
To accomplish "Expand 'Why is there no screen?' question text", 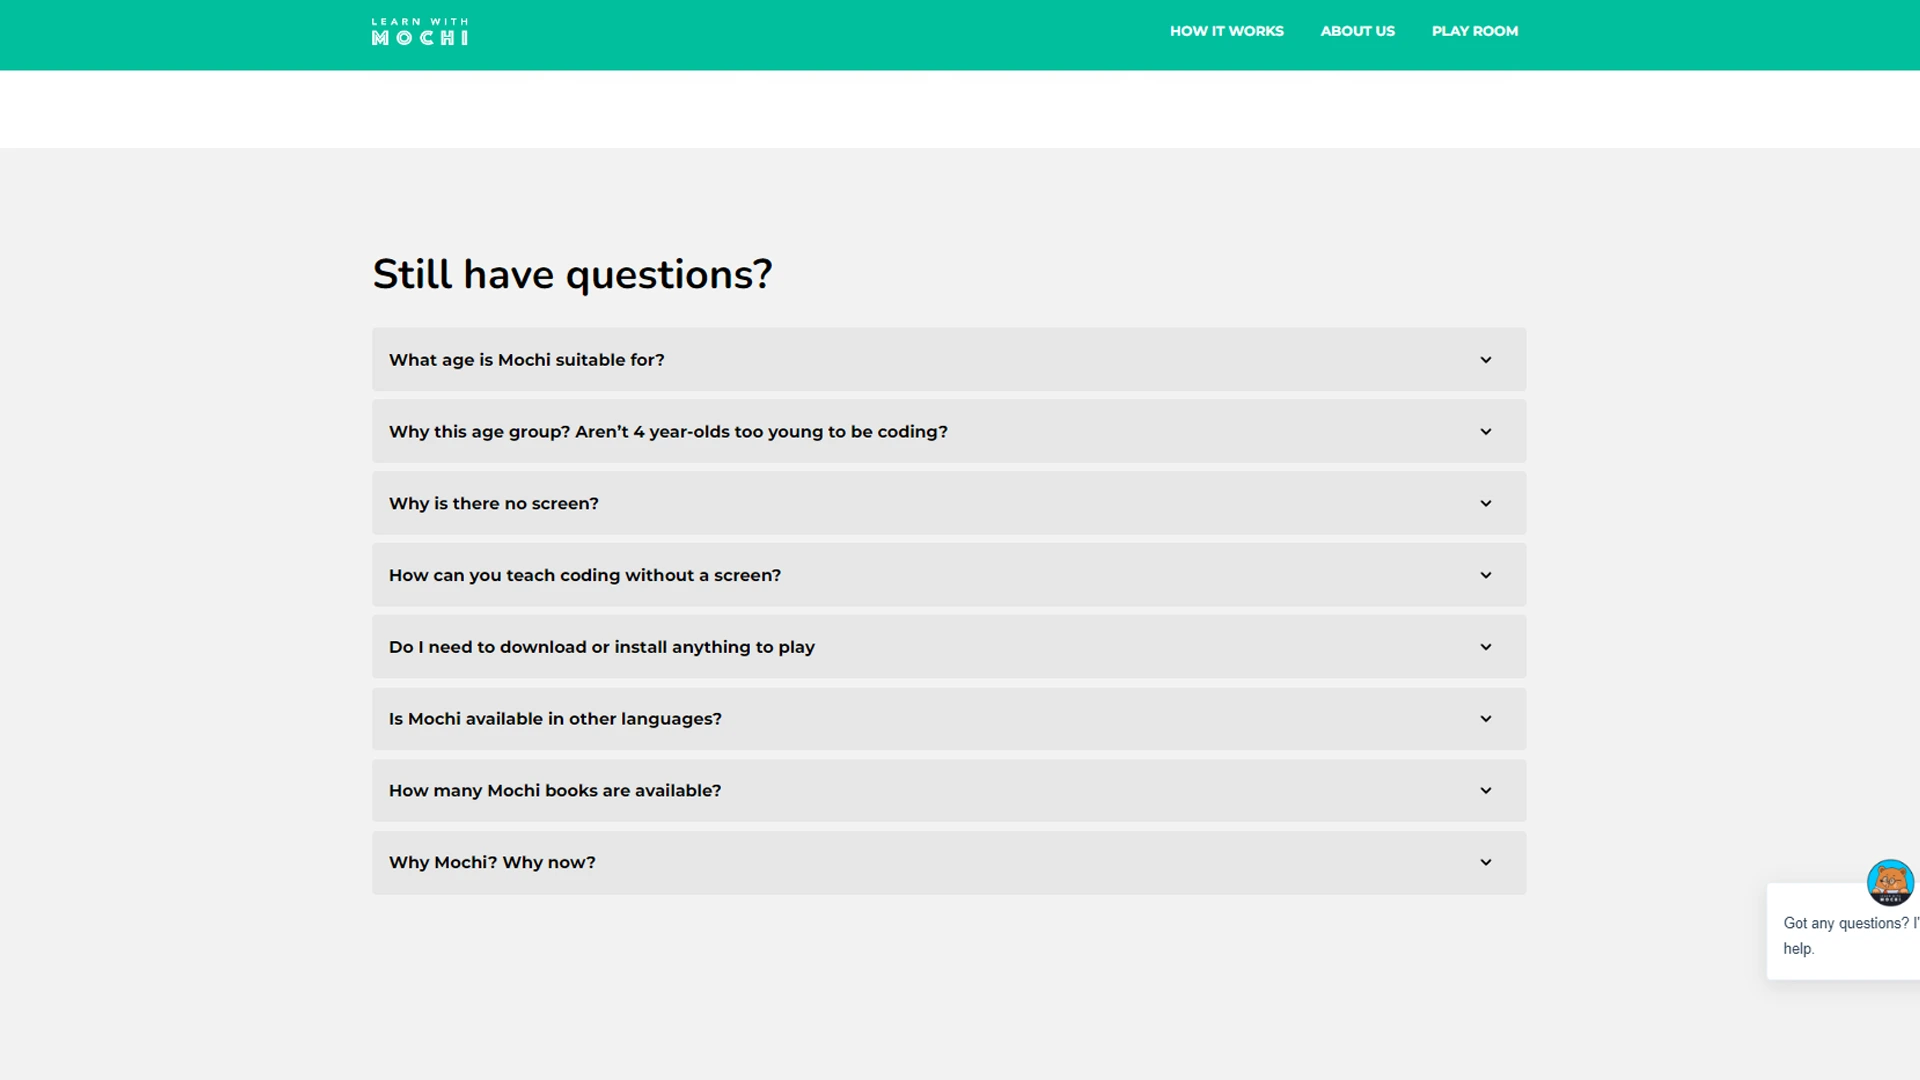I will tap(494, 504).
